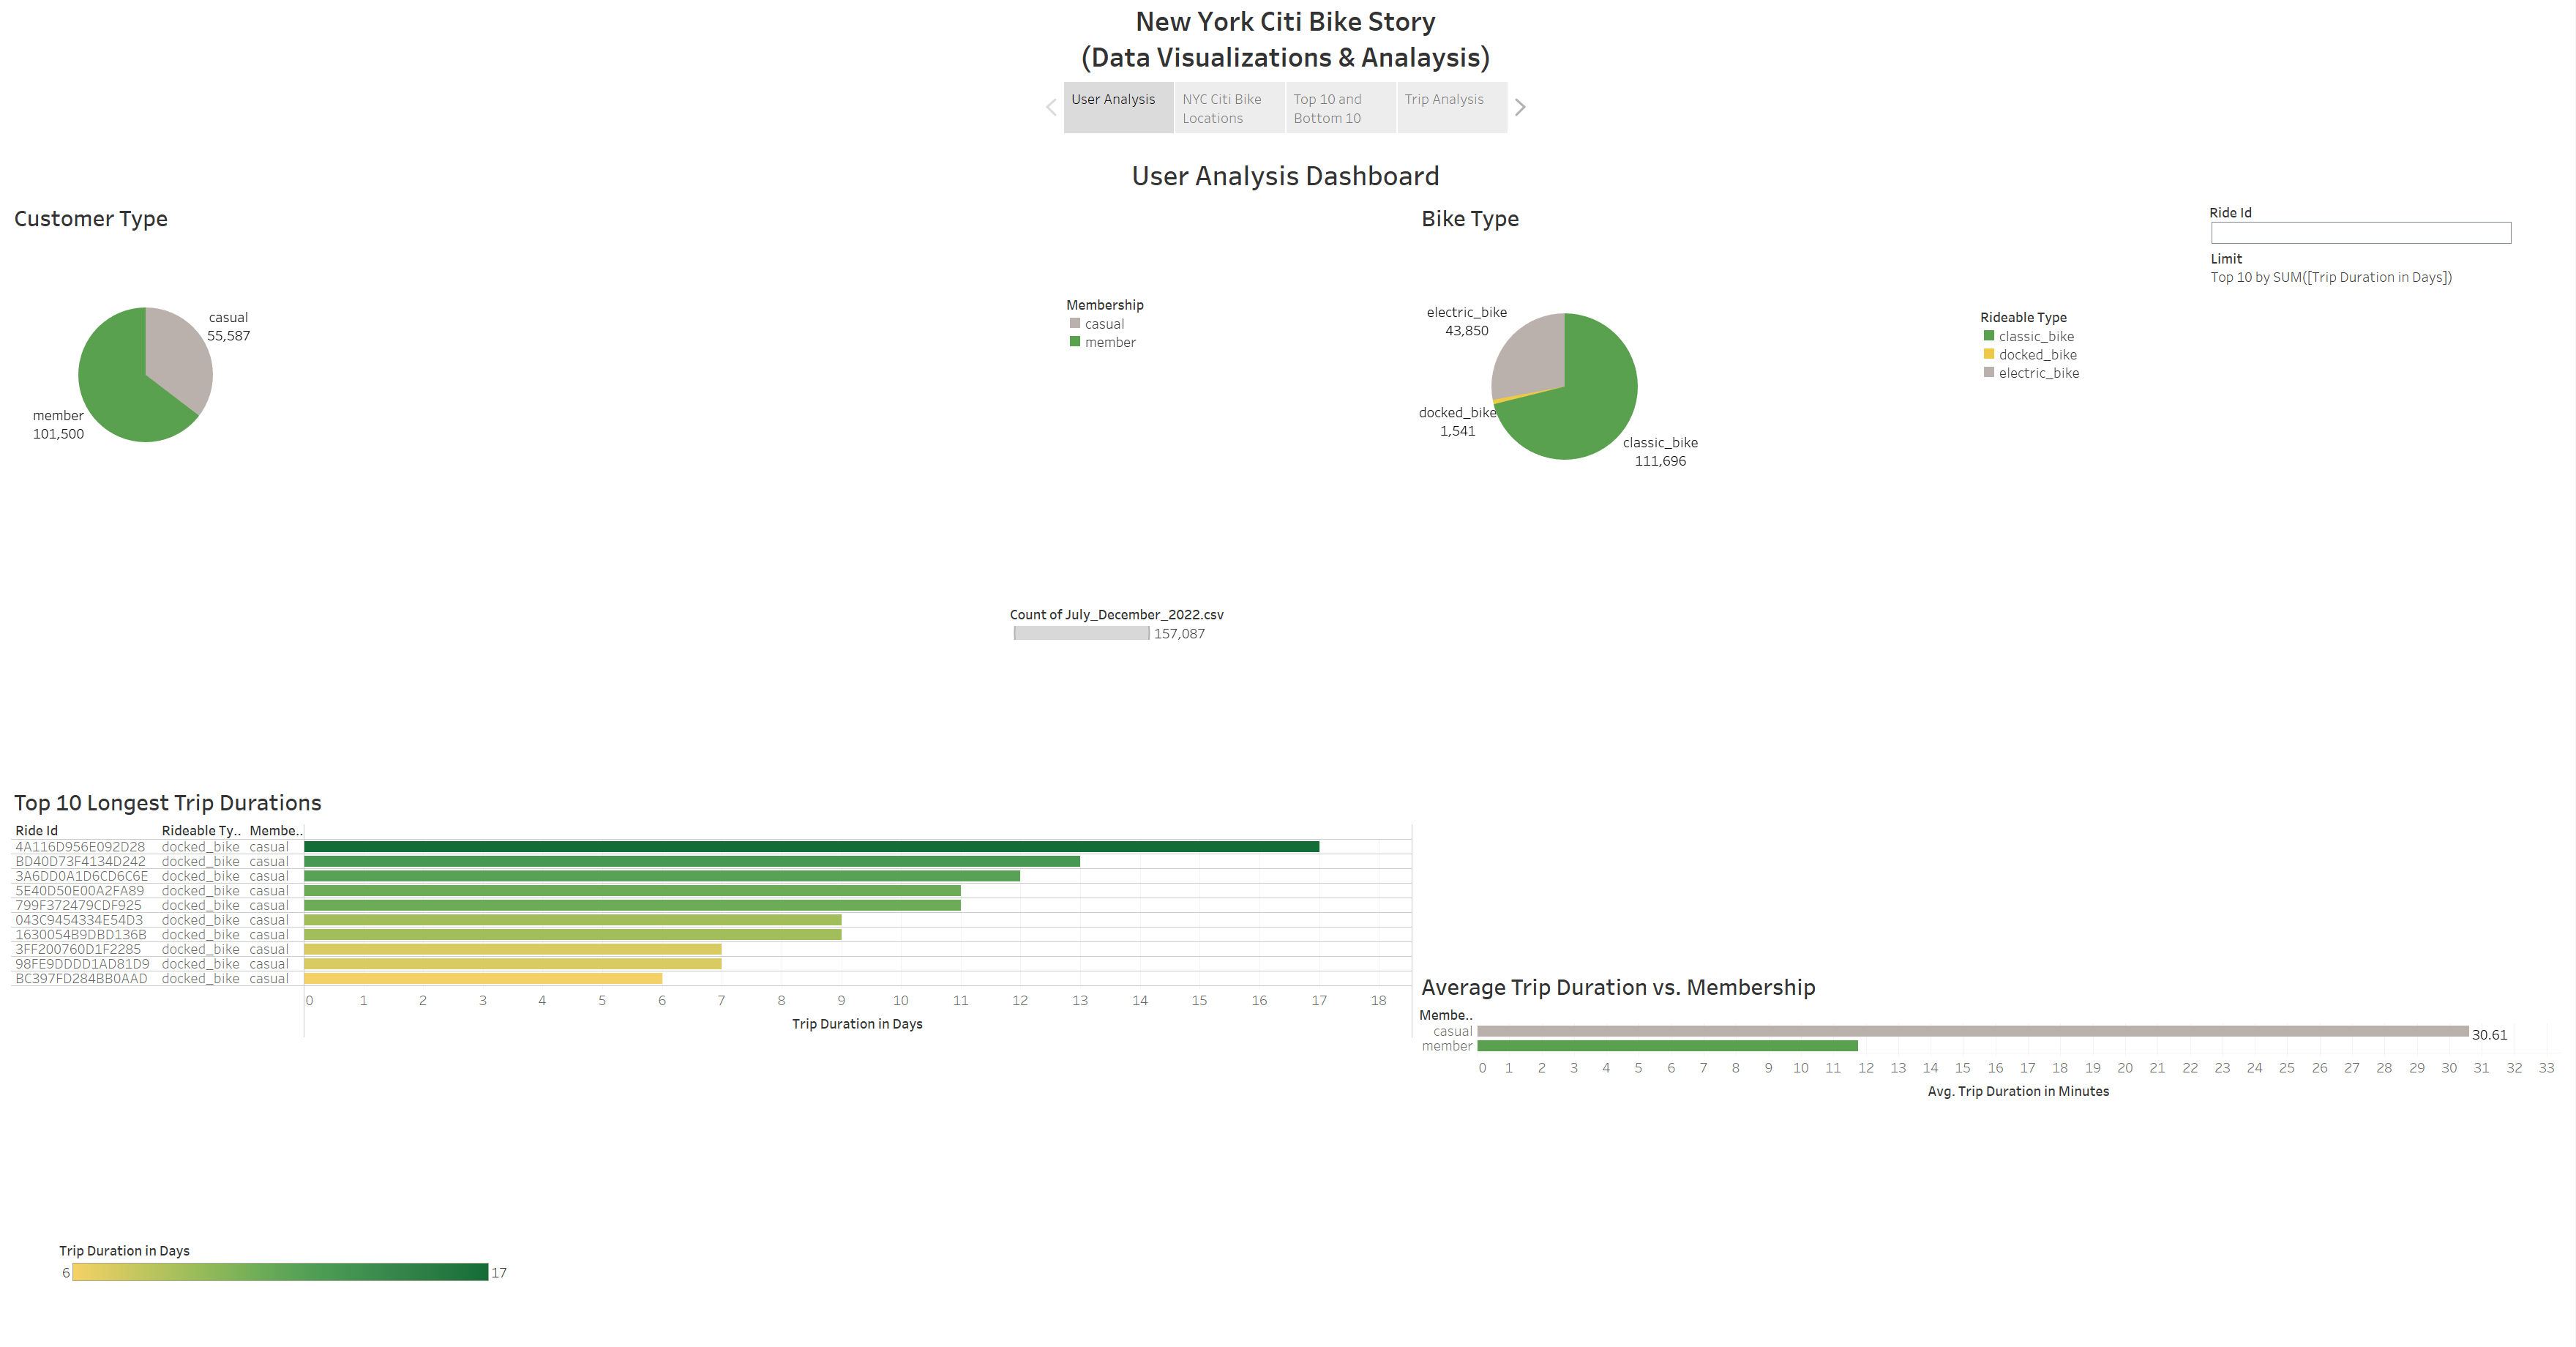Screen dimensions: 2576x1347
Task: Switch to Top 10 and Bottom 10 tab
Action: 1340,107
